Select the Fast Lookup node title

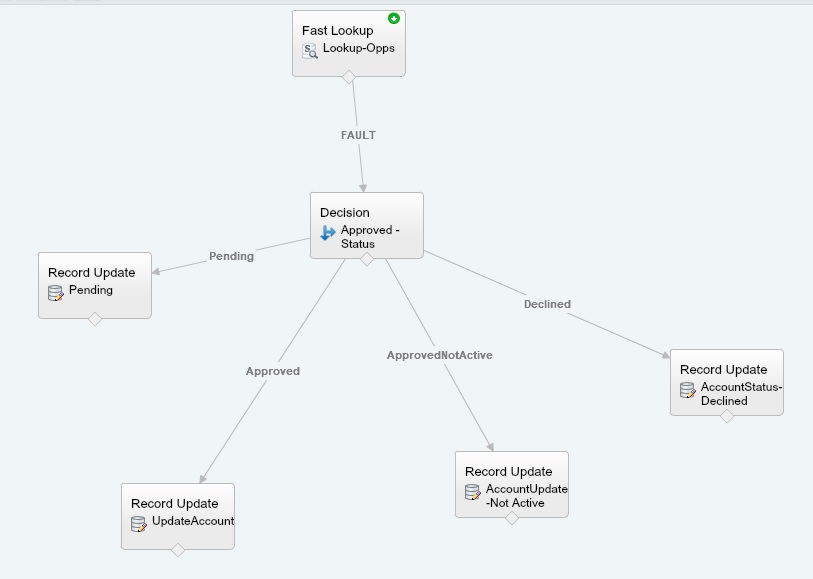(338, 31)
